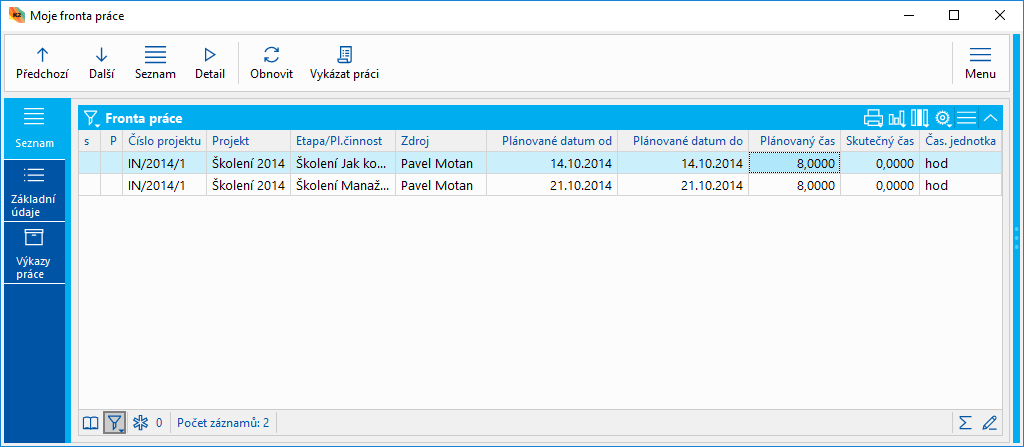Sort by the Plánované datum od column header

552,141
